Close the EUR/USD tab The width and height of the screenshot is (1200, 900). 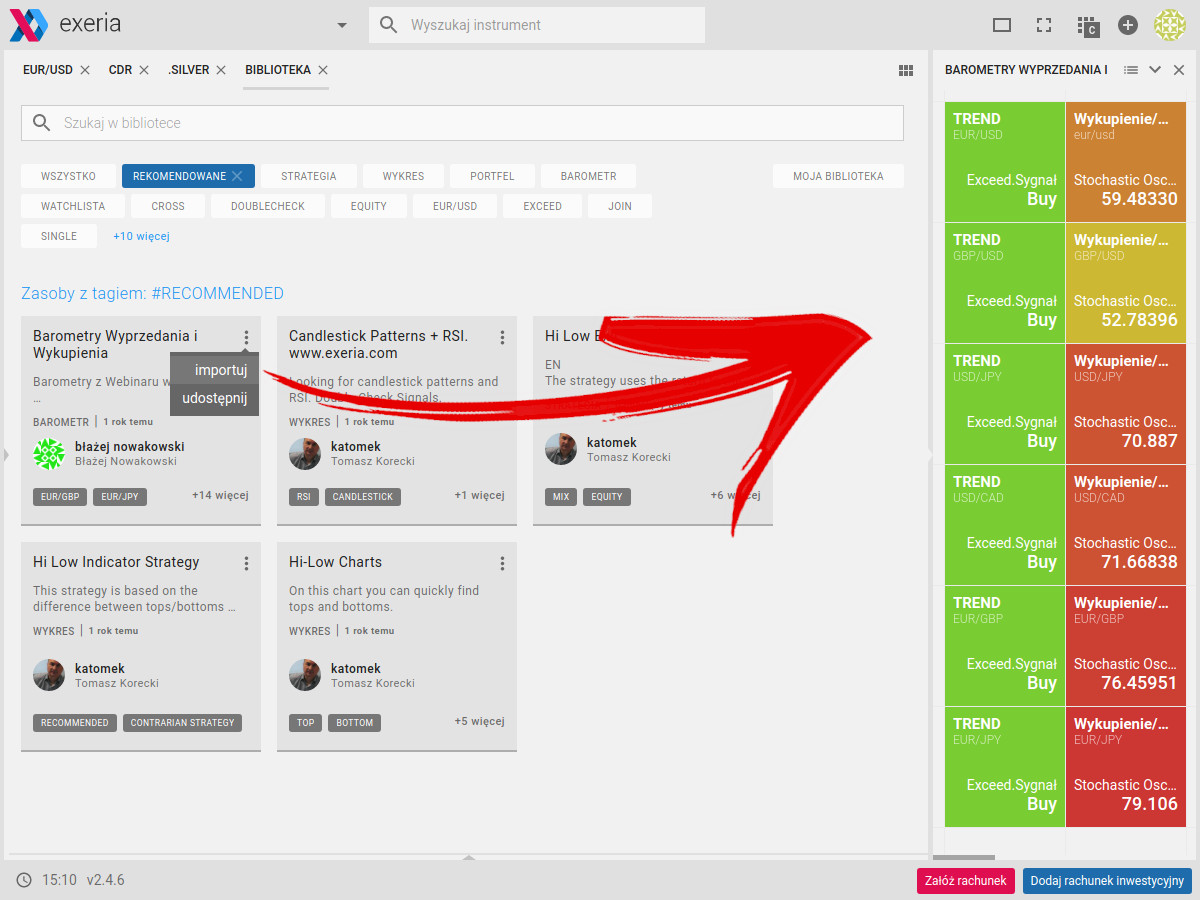coord(85,70)
